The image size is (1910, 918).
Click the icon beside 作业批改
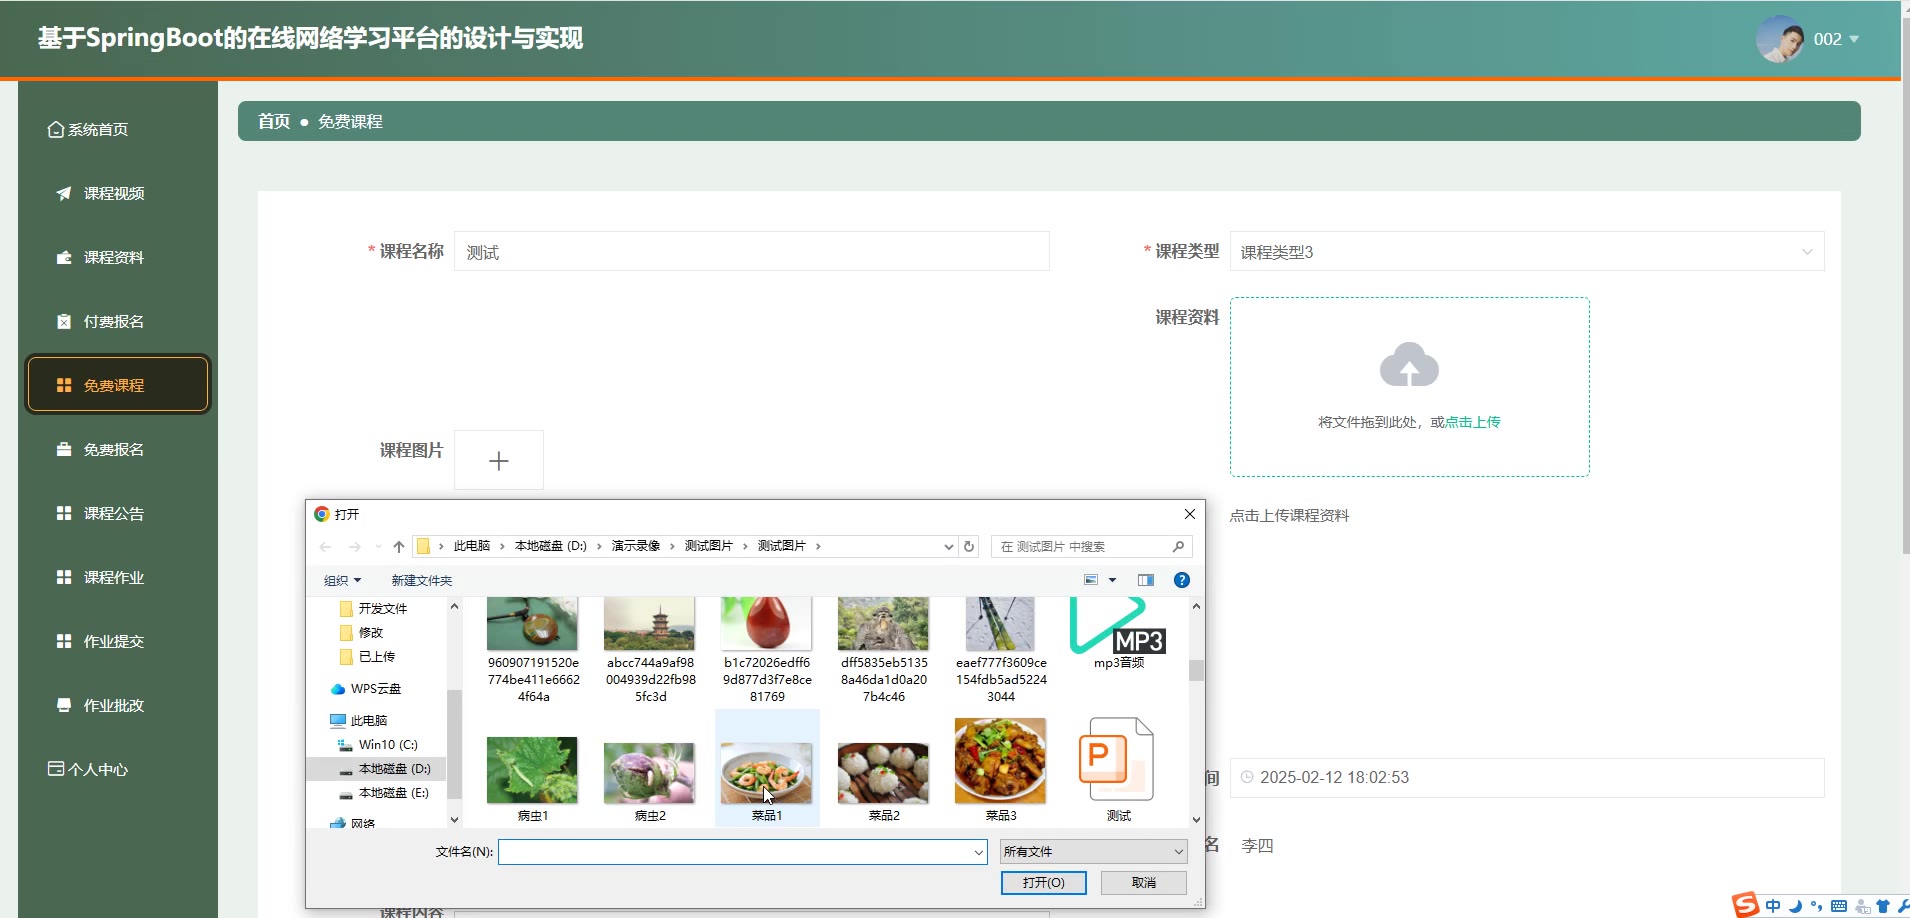click(64, 705)
